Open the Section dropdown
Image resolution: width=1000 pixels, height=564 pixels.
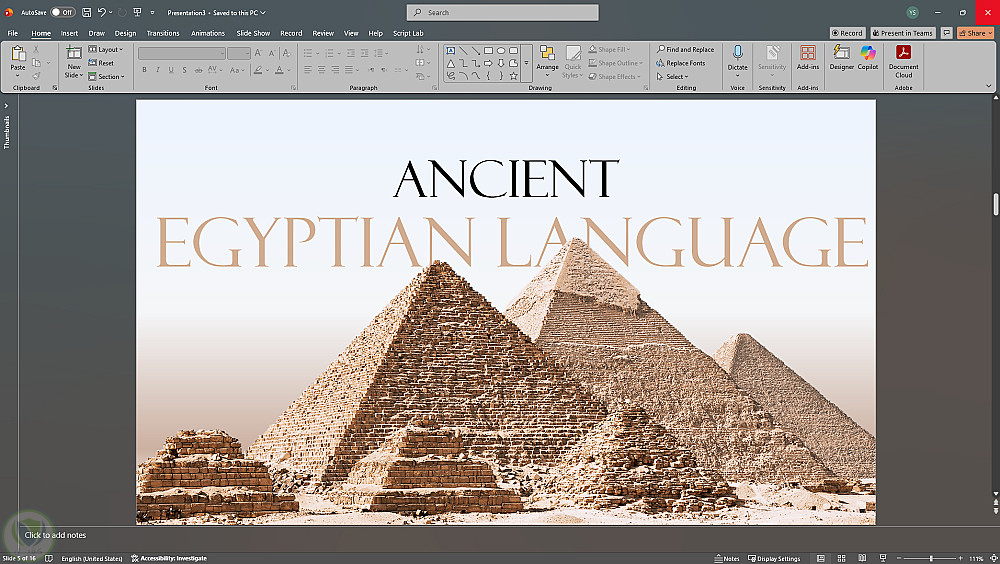click(107, 77)
